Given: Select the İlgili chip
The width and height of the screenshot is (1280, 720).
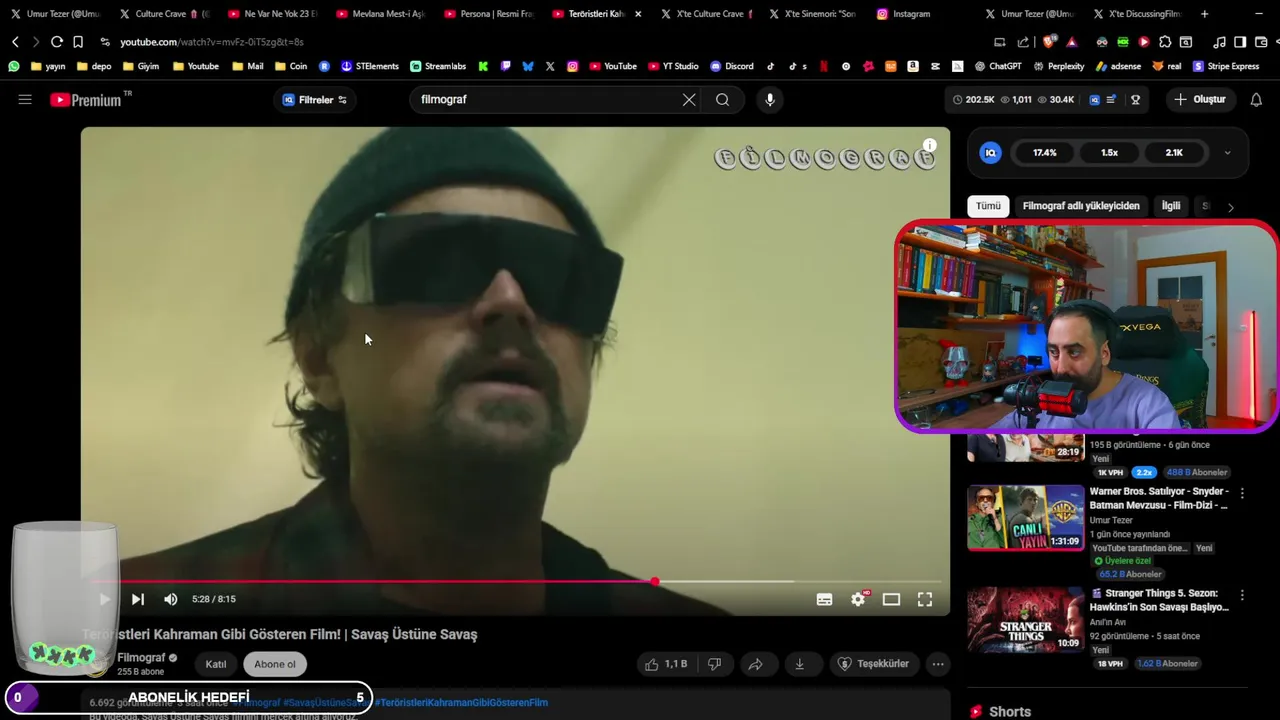Looking at the screenshot, I should tap(1171, 206).
